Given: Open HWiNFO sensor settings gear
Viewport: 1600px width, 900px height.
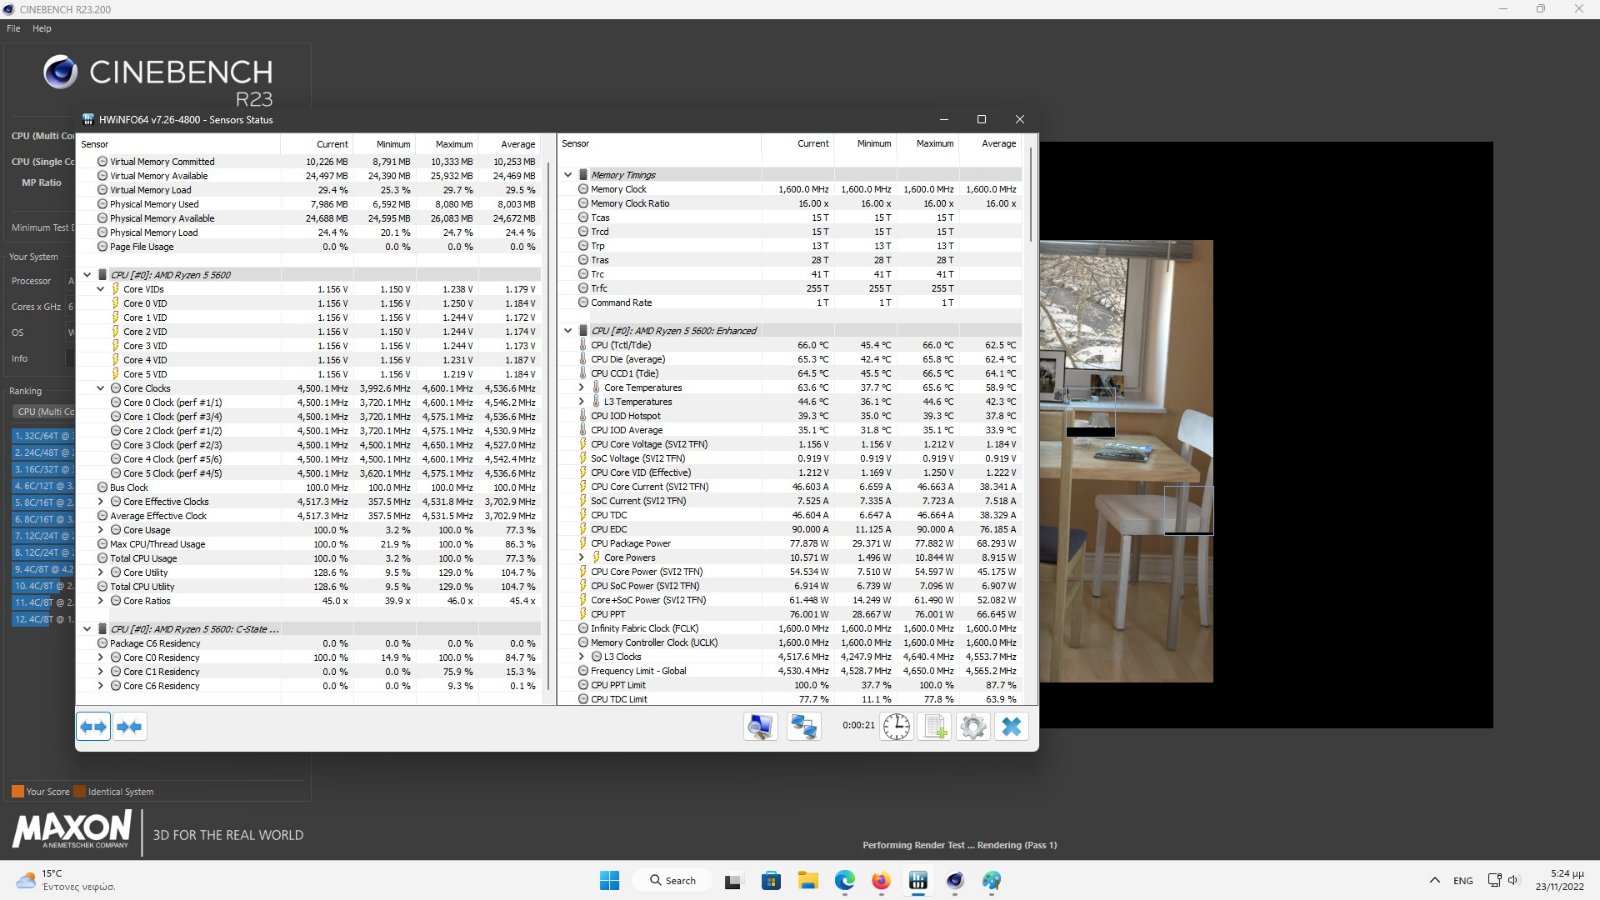Looking at the screenshot, I should (x=973, y=726).
